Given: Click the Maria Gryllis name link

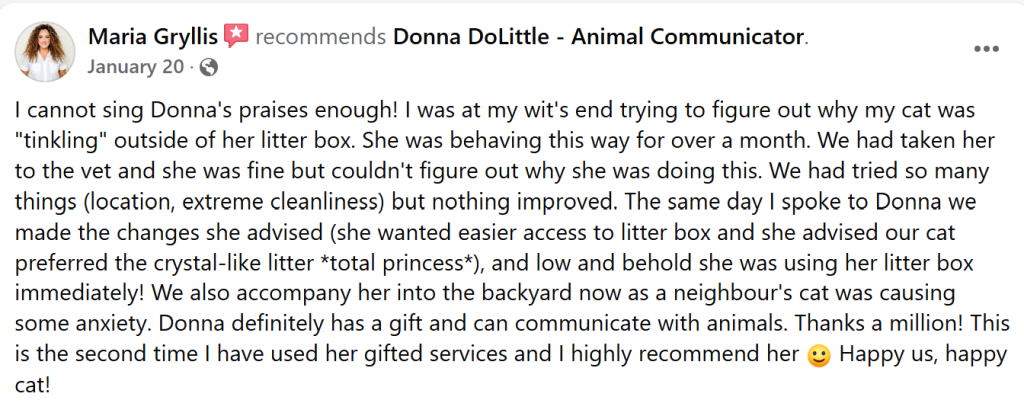Looking at the screenshot, I should click(x=153, y=37).
